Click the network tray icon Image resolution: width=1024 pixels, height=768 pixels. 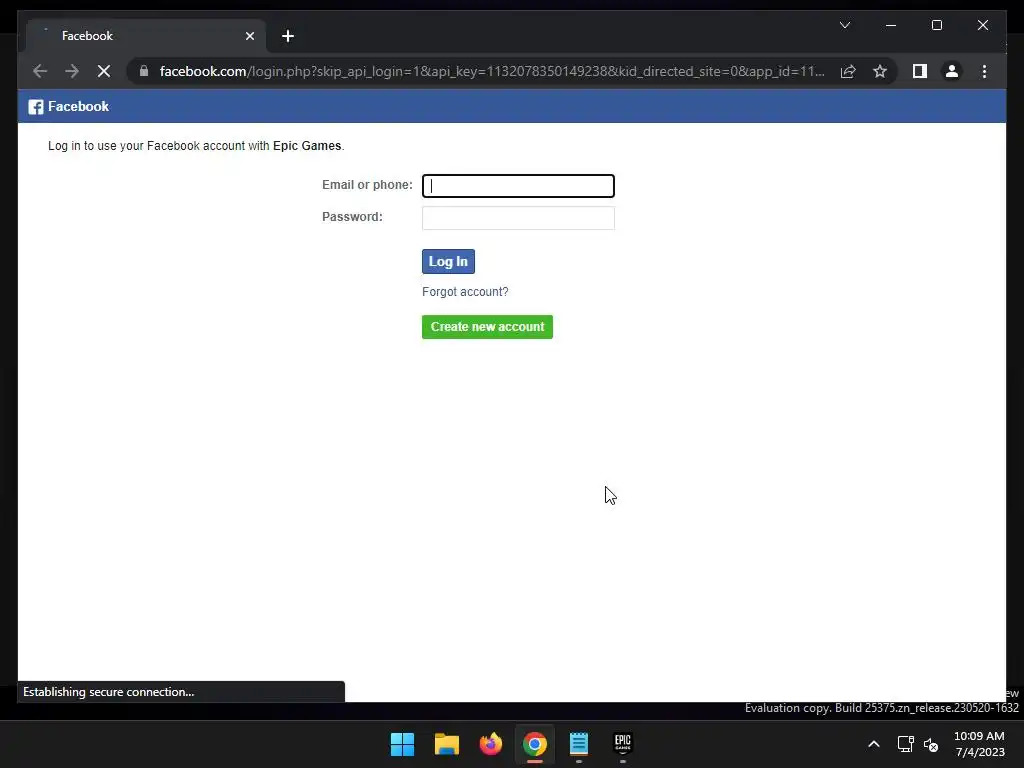coord(905,744)
